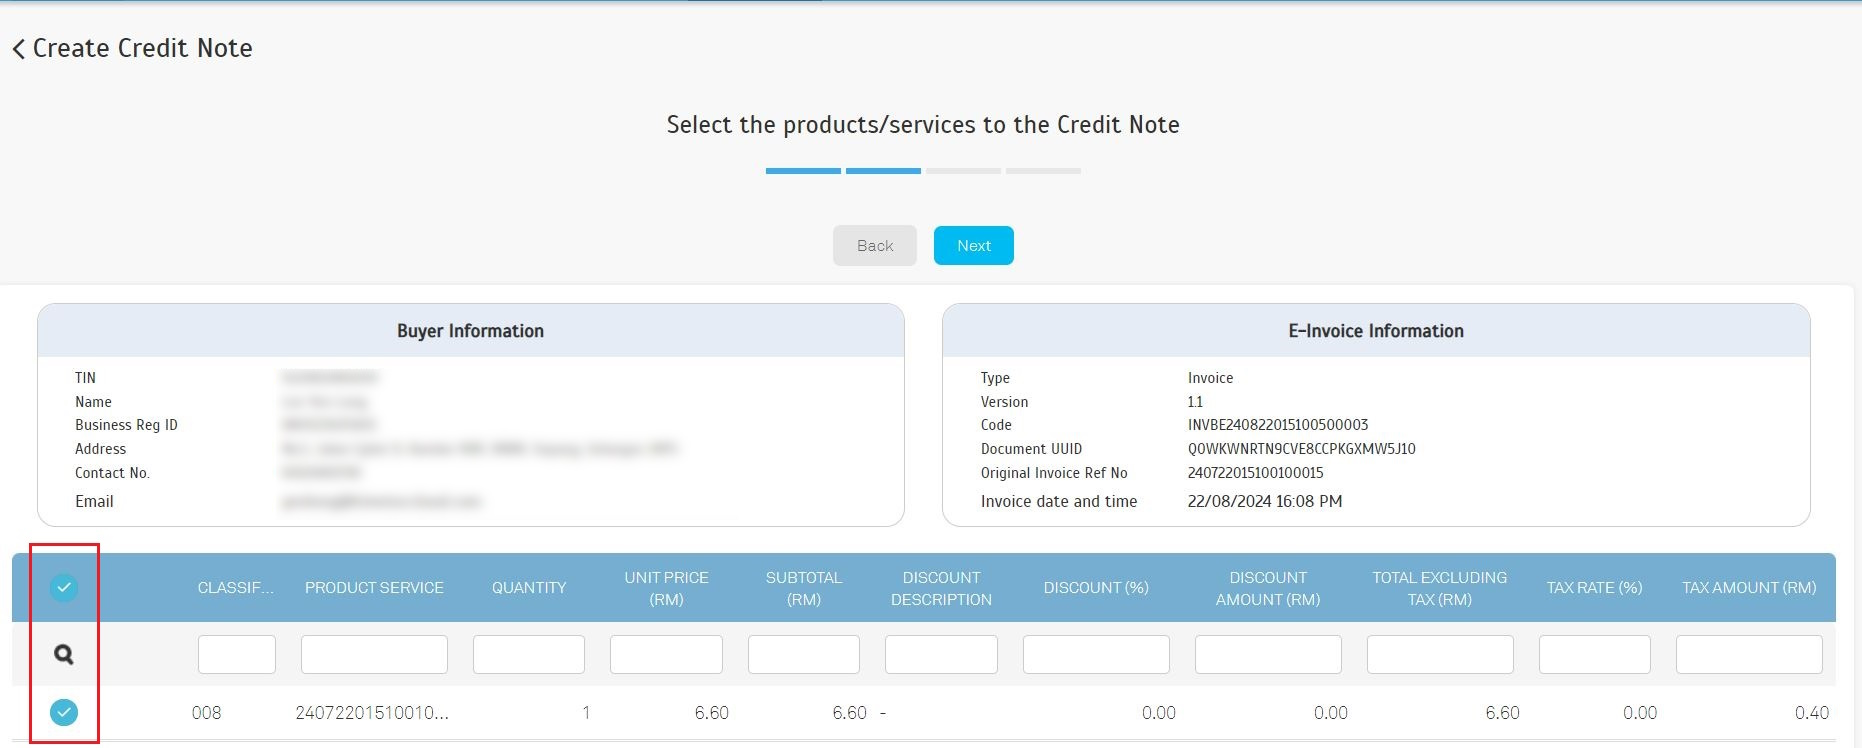Viewport: 1862px width, 748px height.
Task: Click the Discount Amount filter input
Action: pyautogui.click(x=1268, y=654)
